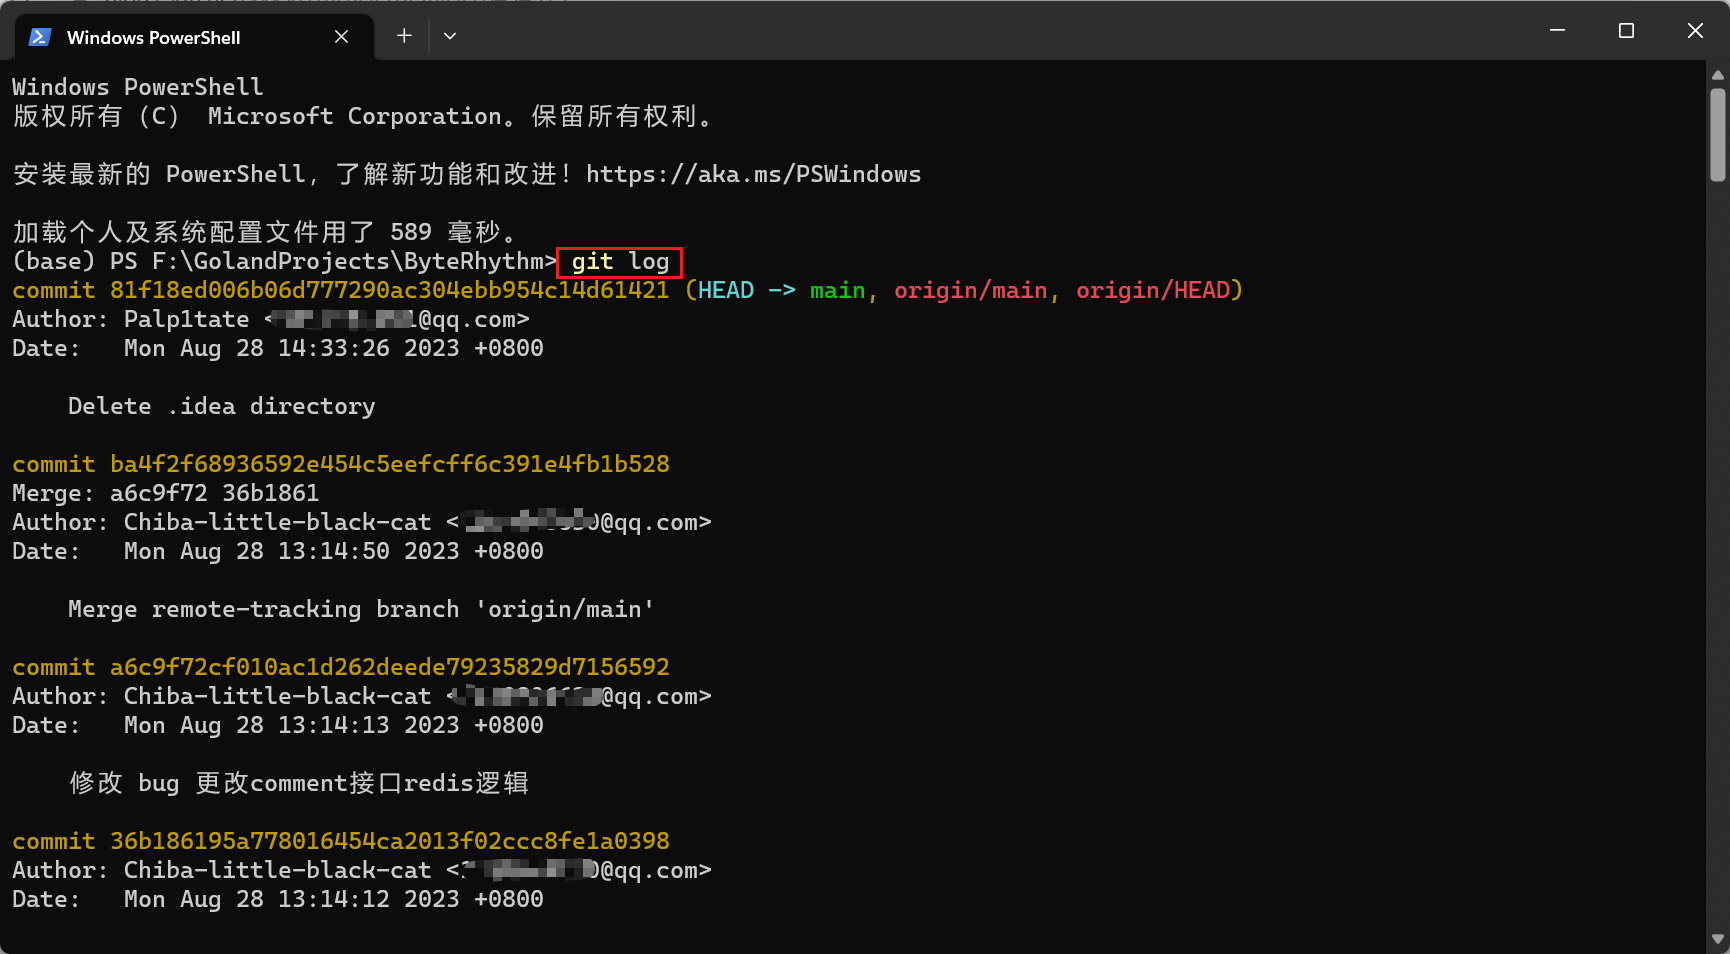Click the scrollbar up arrow
1730x954 pixels.
pos(1718,75)
